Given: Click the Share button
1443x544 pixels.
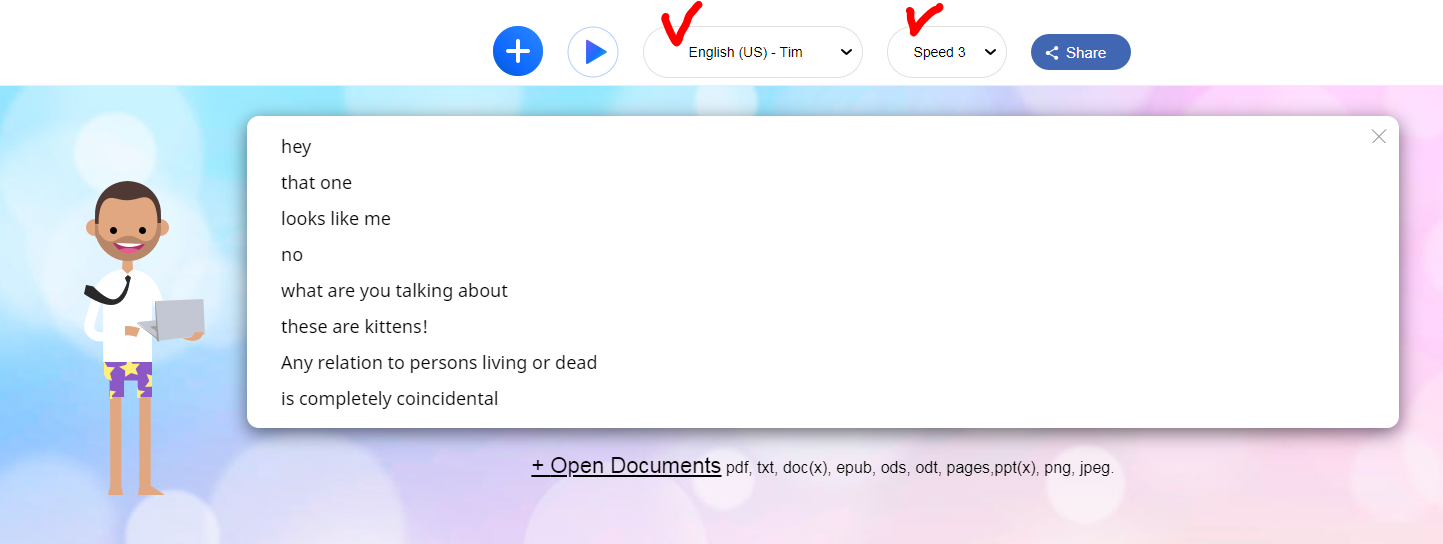Looking at the screenshot, I should click(x=1081, y=53).
